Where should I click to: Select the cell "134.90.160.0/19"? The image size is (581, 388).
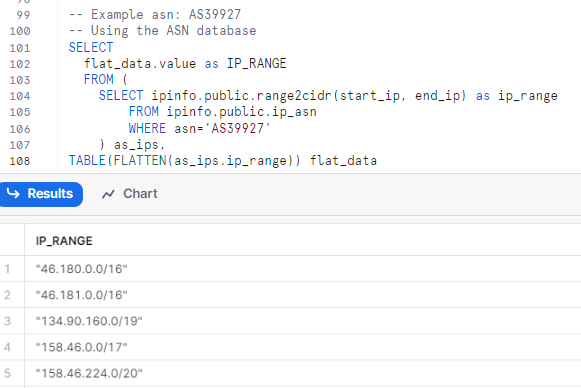click(89, 321)
